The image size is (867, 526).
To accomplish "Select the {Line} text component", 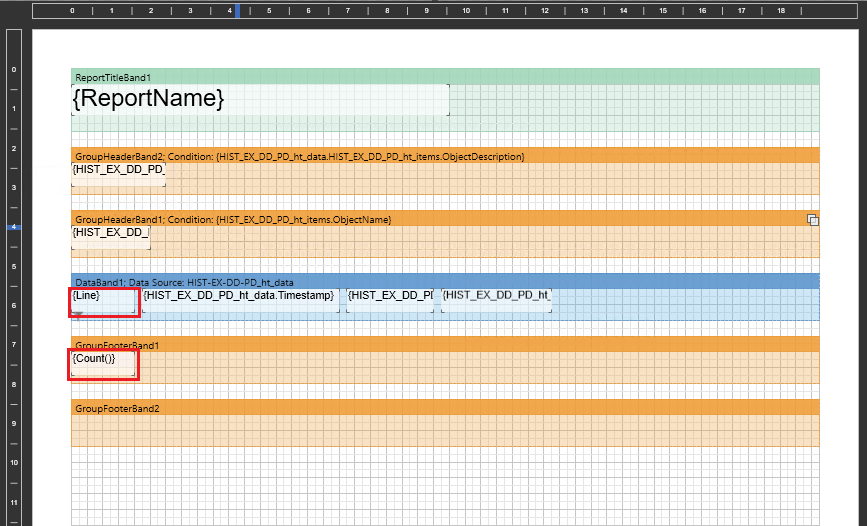I will [x=104, y=301].
